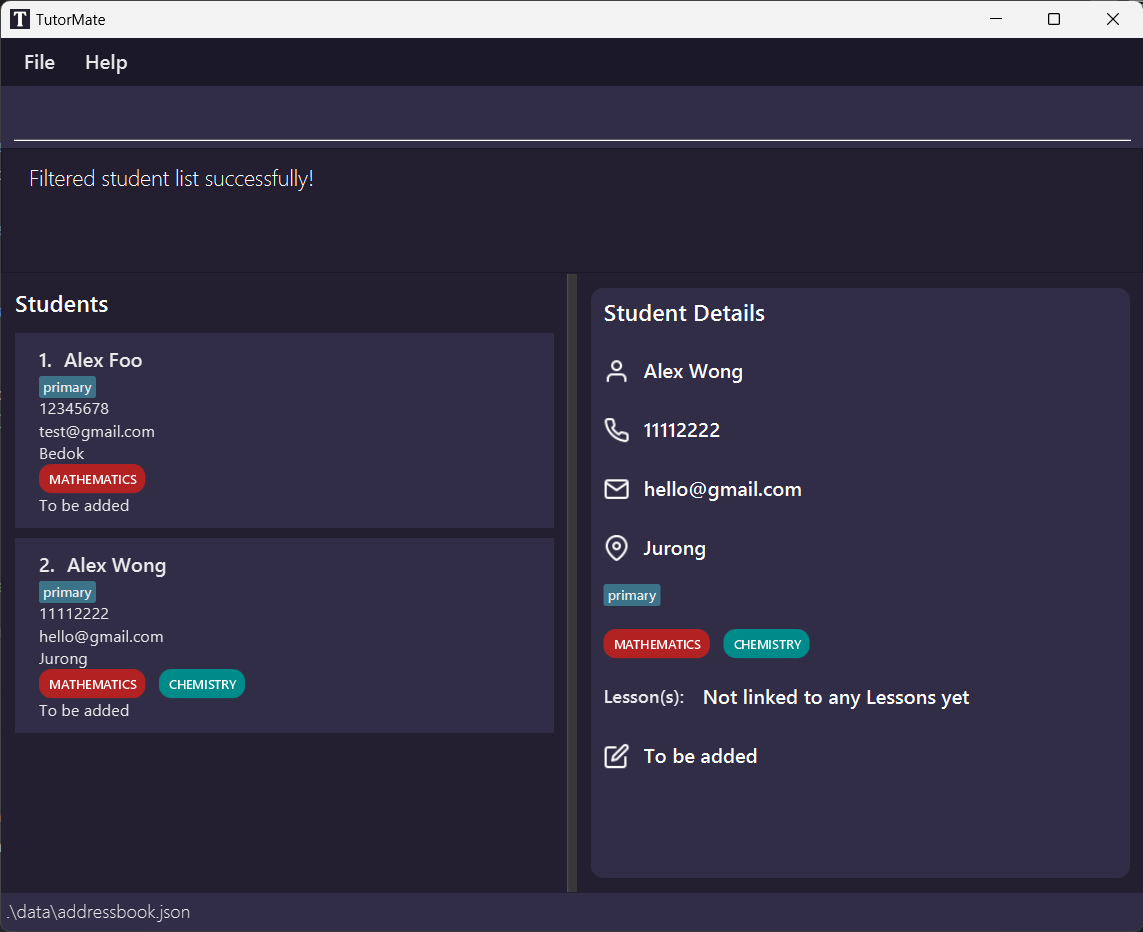Click 'To be added' under Alex Foo

click(85, 506)
